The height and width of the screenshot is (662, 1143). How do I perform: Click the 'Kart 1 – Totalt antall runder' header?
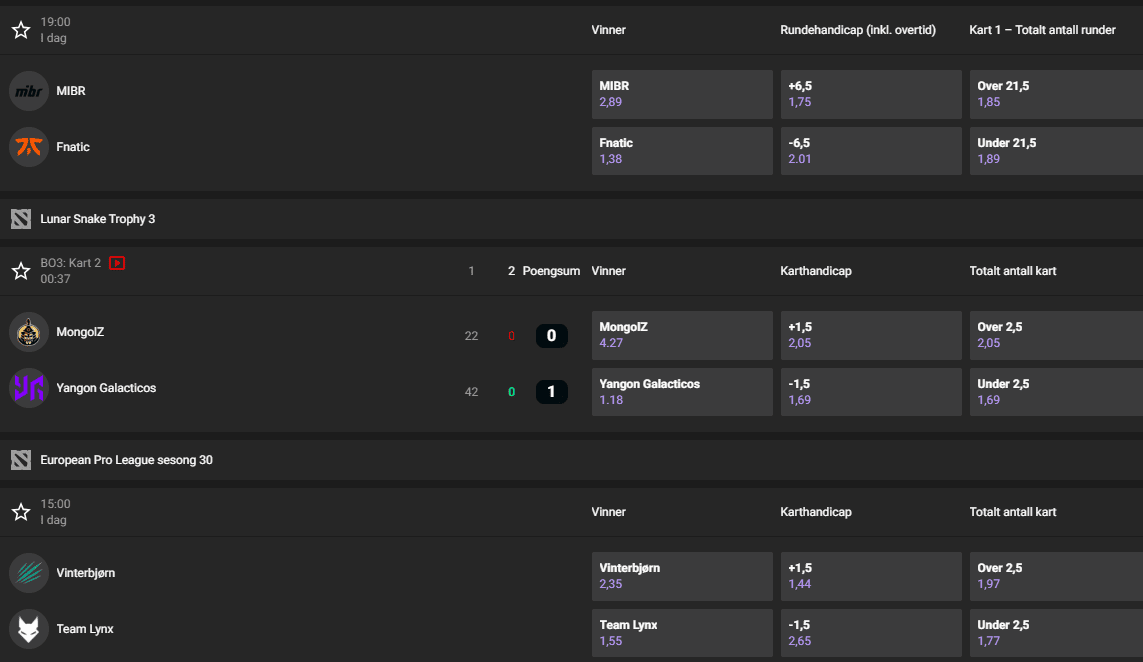pyautogui.click(x=1042, y=30)
